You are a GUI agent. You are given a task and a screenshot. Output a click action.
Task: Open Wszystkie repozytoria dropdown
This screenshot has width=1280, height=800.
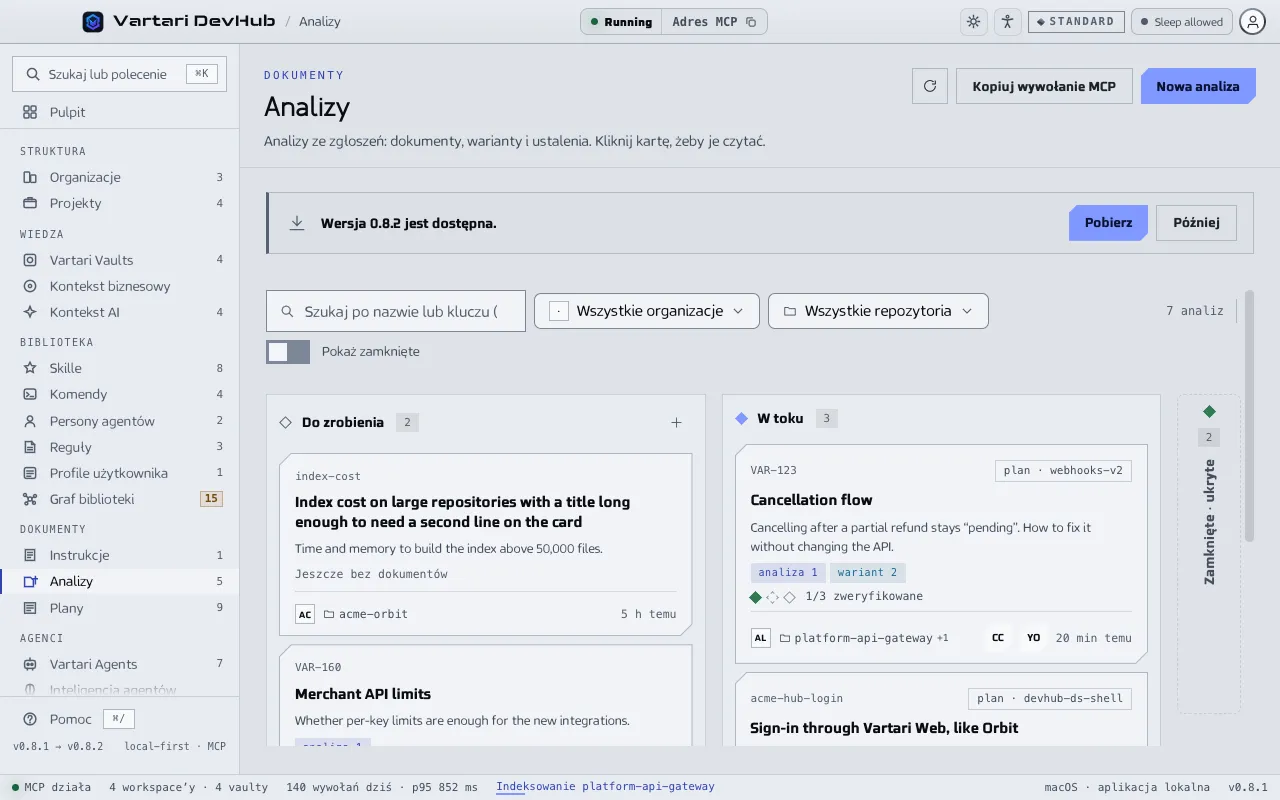878,311
